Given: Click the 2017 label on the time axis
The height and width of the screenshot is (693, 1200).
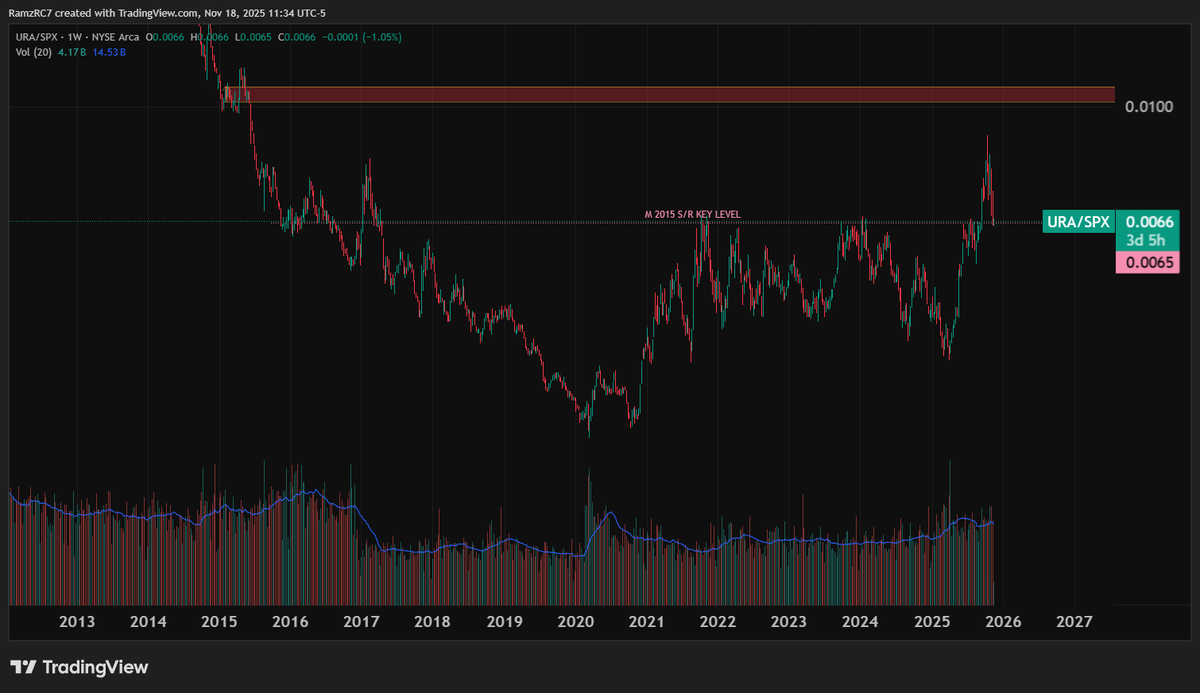Looking at the screenshot, I should click(x=361, y=621).
